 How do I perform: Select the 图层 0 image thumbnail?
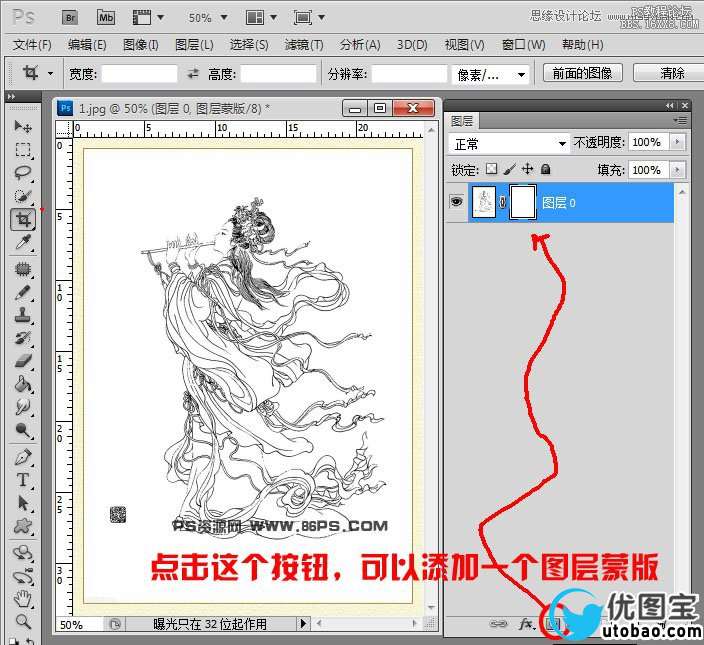(484, 202)
